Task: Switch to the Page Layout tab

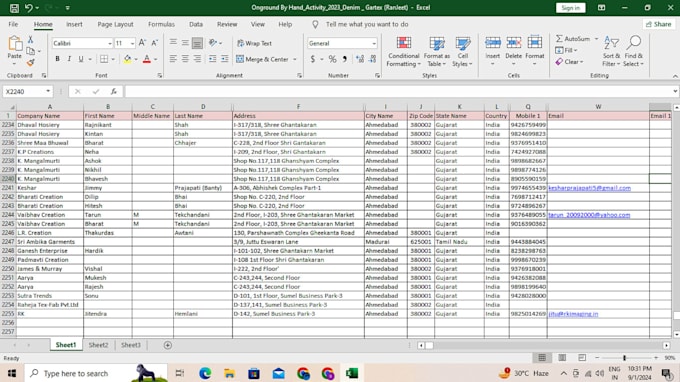Action: pos(115,24)
